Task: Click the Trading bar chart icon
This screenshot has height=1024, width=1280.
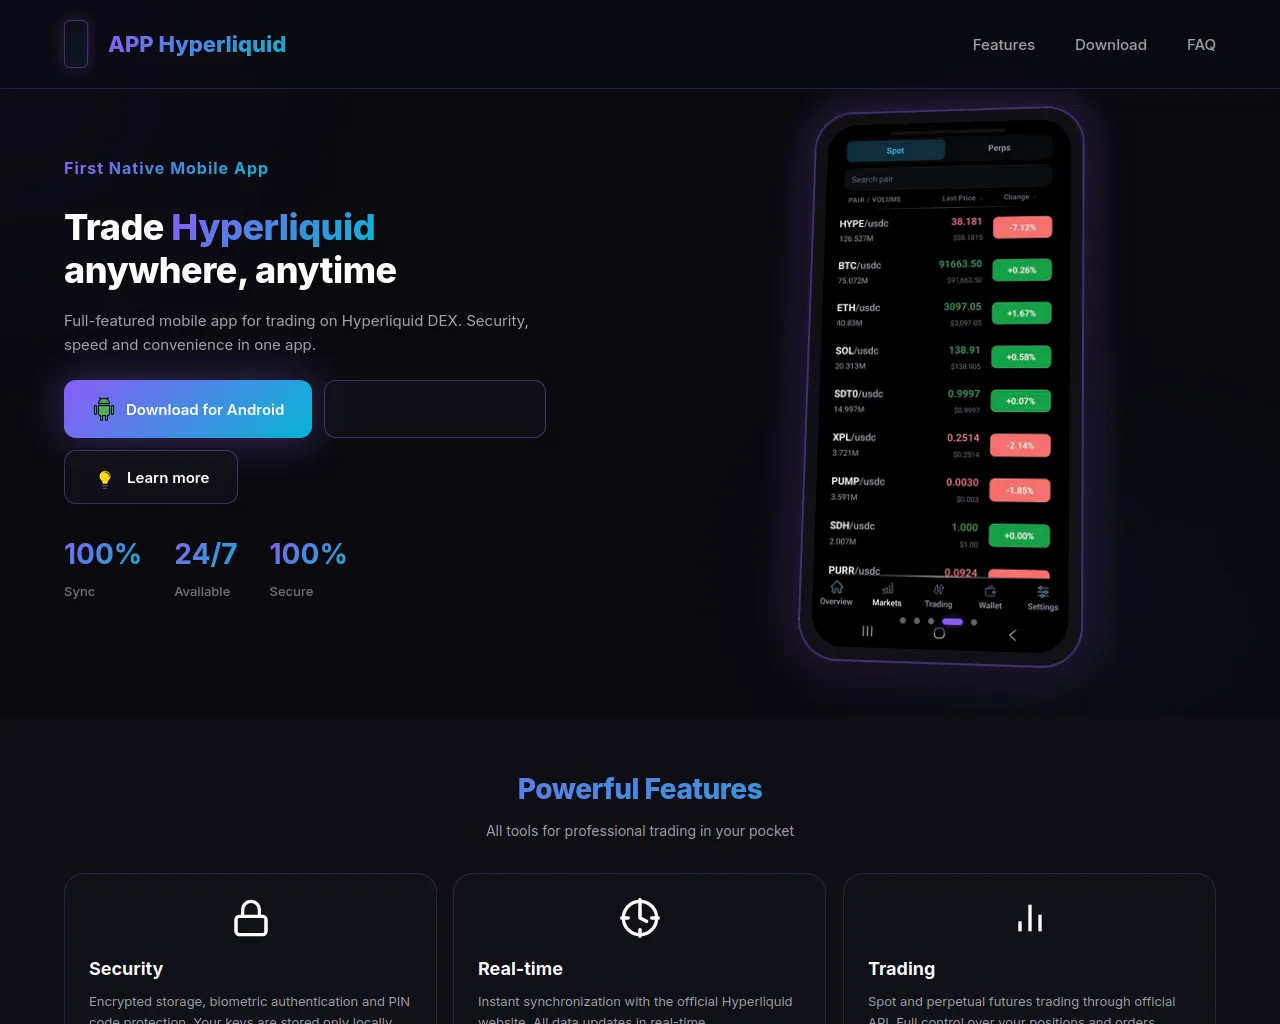Action: point(1029,918)
